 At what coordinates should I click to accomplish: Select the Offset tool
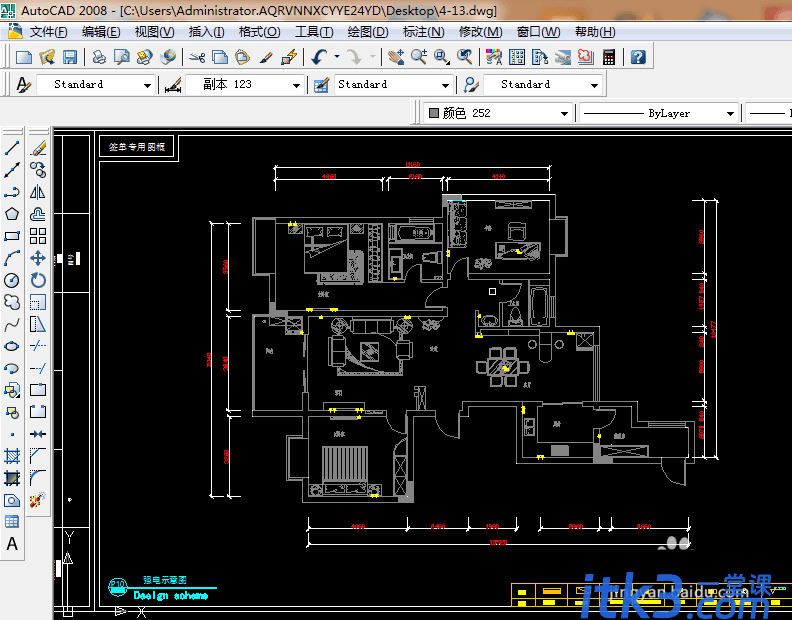38,214
